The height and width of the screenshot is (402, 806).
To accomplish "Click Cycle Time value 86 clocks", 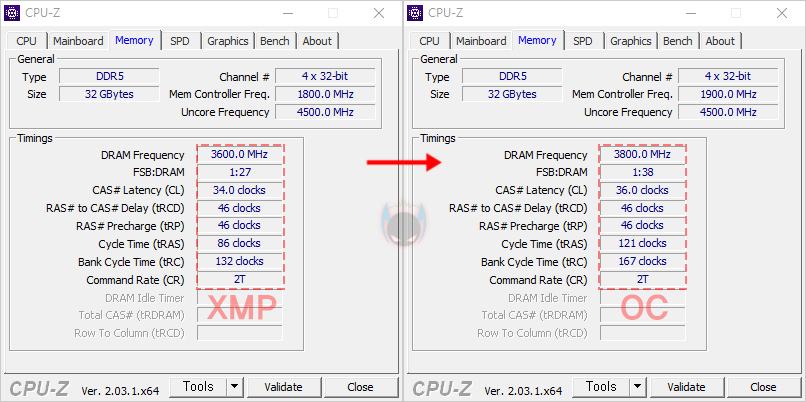I will 240,243.
